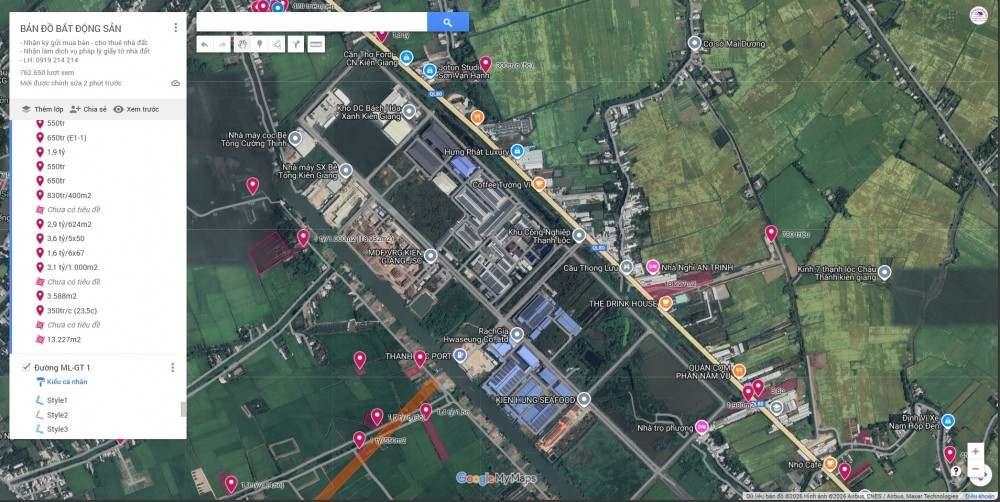Select the Add directions tool
This screenshot has width=1000, height=502.
[296, 44]
